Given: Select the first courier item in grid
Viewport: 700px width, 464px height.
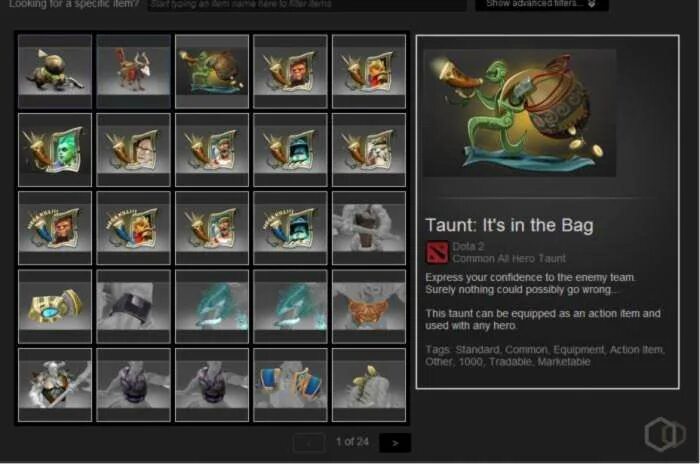Looking at the screenshot, I should (55, 71).
